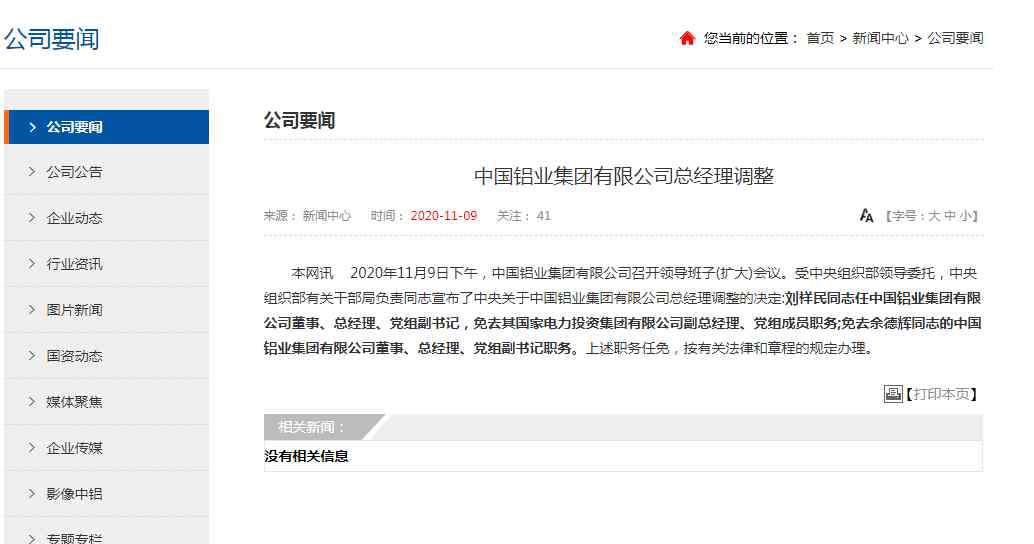Click the red home icon in breadcrumb

pos(687,38)
